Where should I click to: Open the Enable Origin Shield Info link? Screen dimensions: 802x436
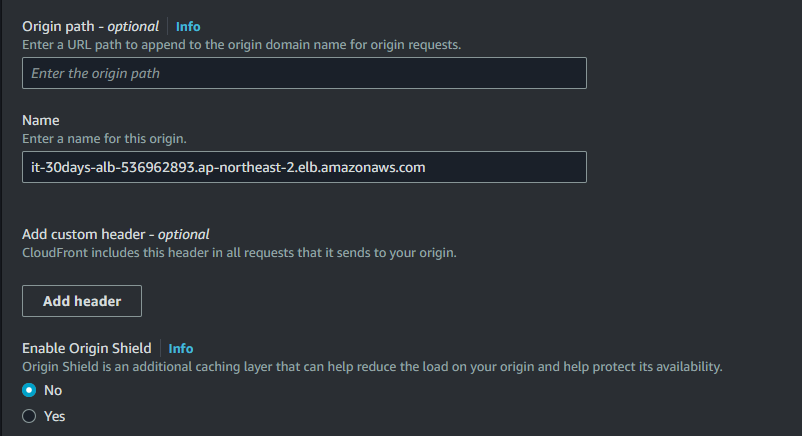(181, 348)
